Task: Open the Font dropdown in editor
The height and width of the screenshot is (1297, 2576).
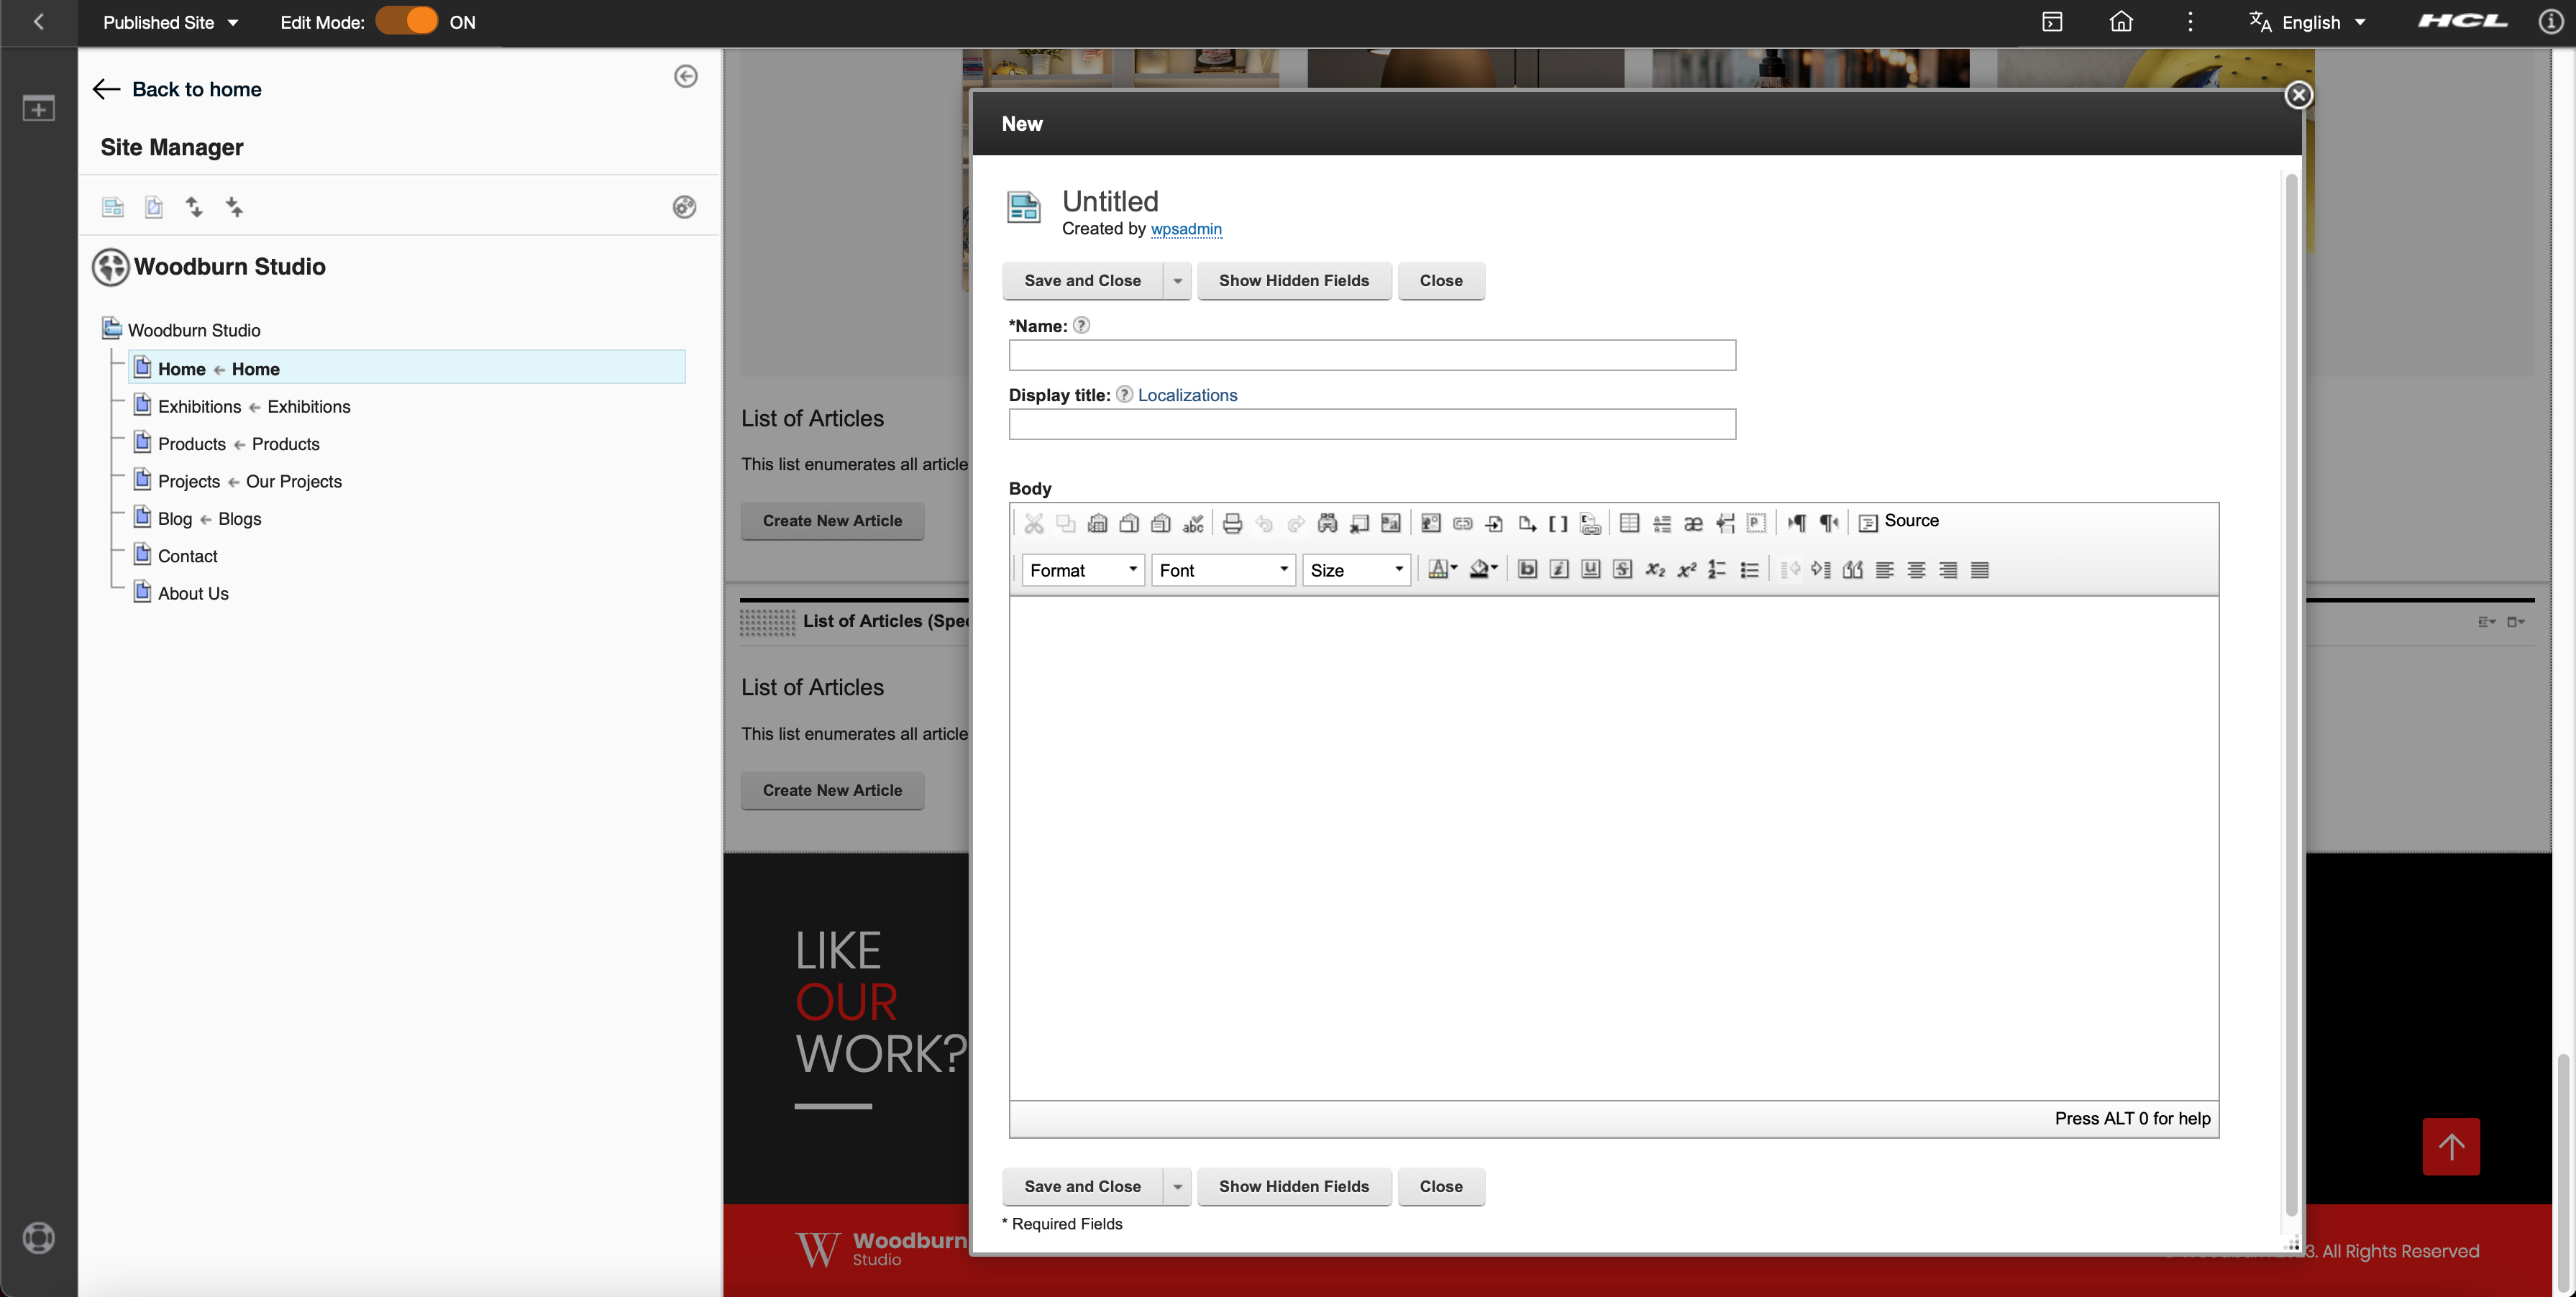Action: [x=1220, y=569]
